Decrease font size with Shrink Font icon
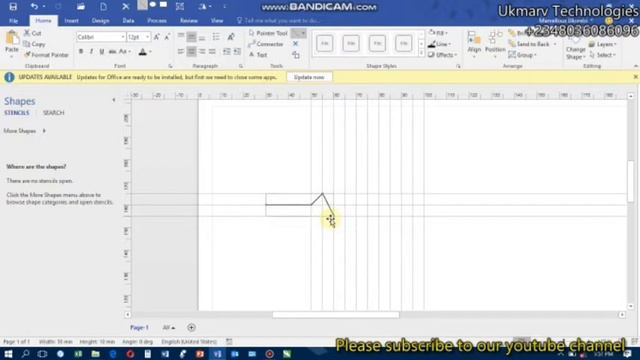The width and height of the screenshot is (640, 360). pos(167,37)
